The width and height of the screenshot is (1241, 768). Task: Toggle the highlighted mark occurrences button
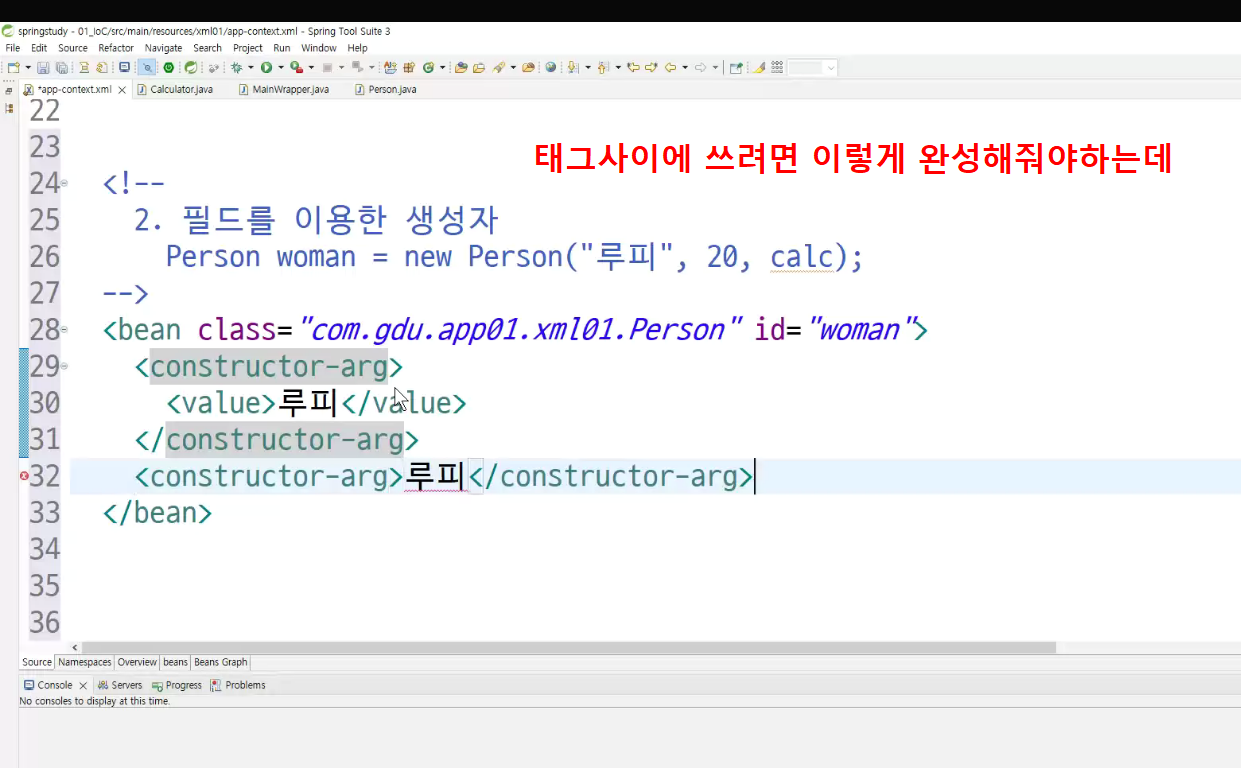coord(148,68)
